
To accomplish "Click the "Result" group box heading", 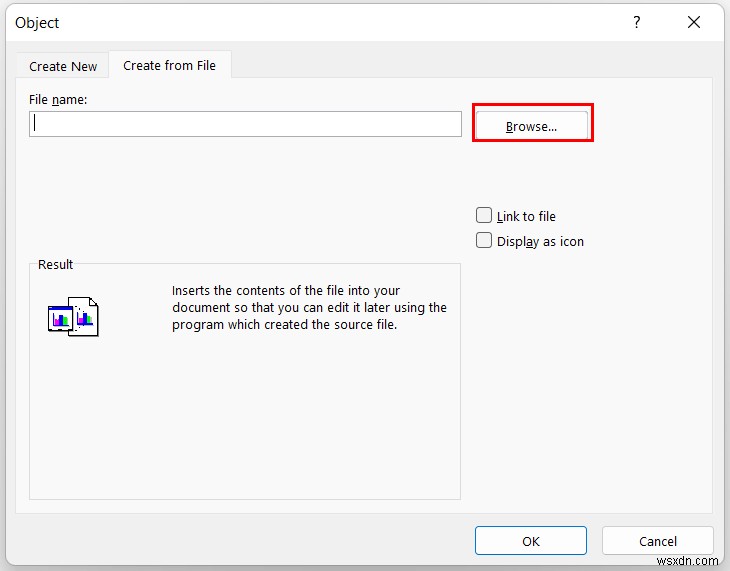I will pyautogui.click(x=56, y=264).
